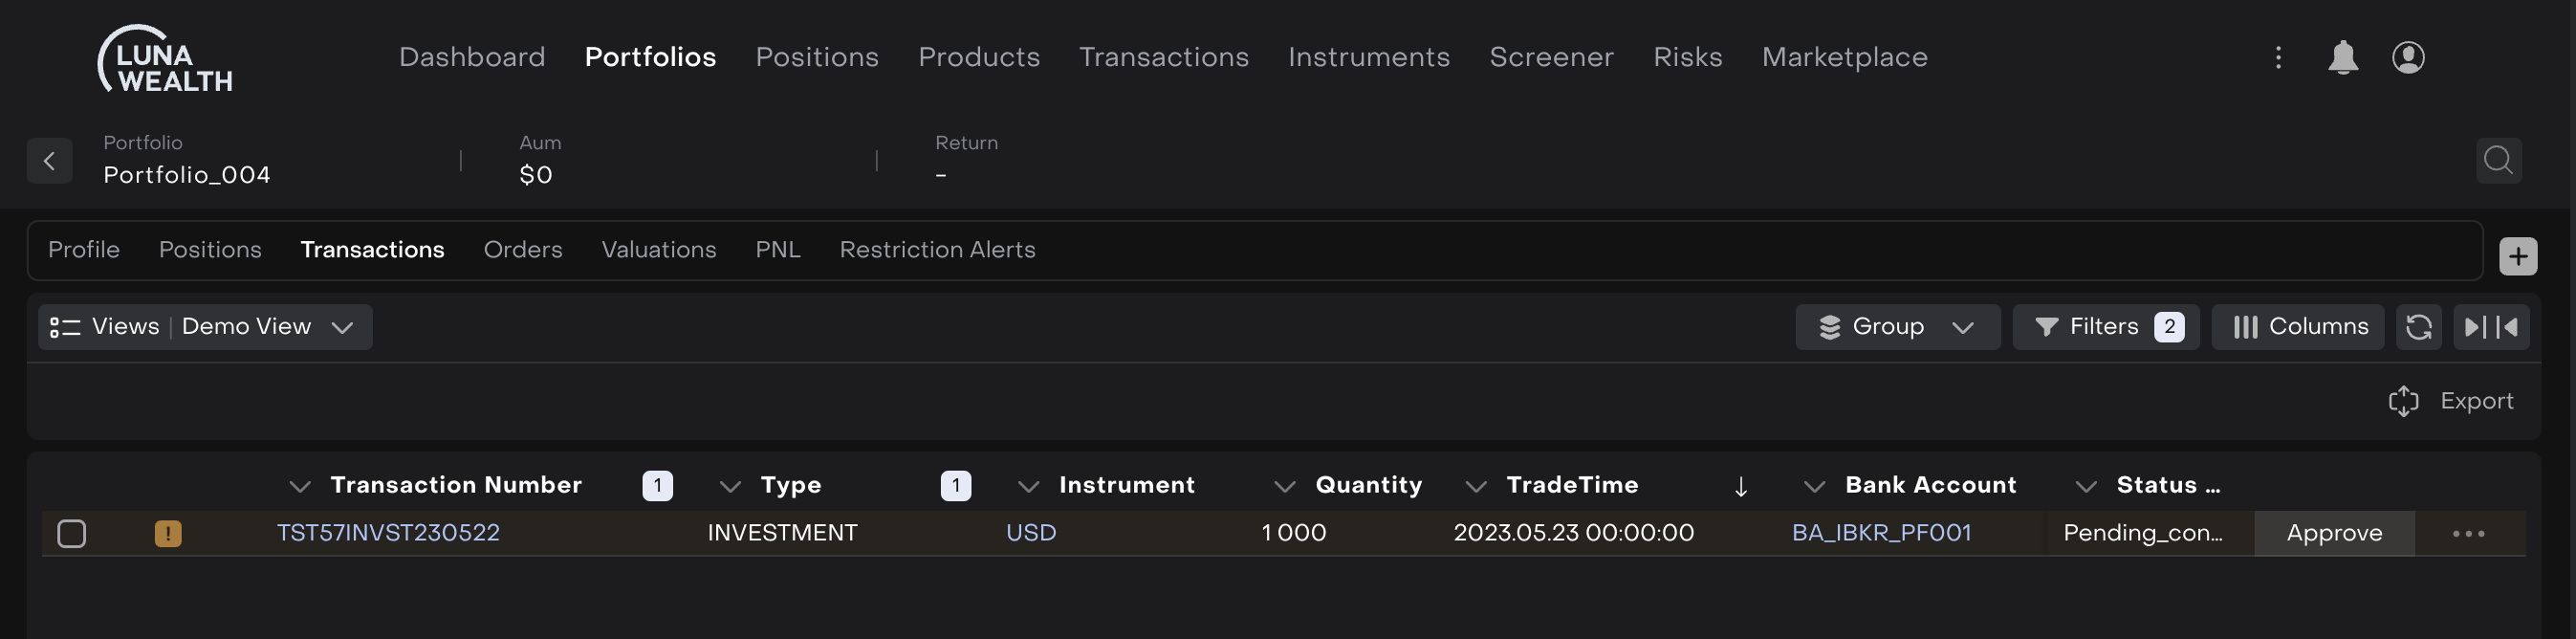Click the collapse columns width icon

click(2490, 327)
